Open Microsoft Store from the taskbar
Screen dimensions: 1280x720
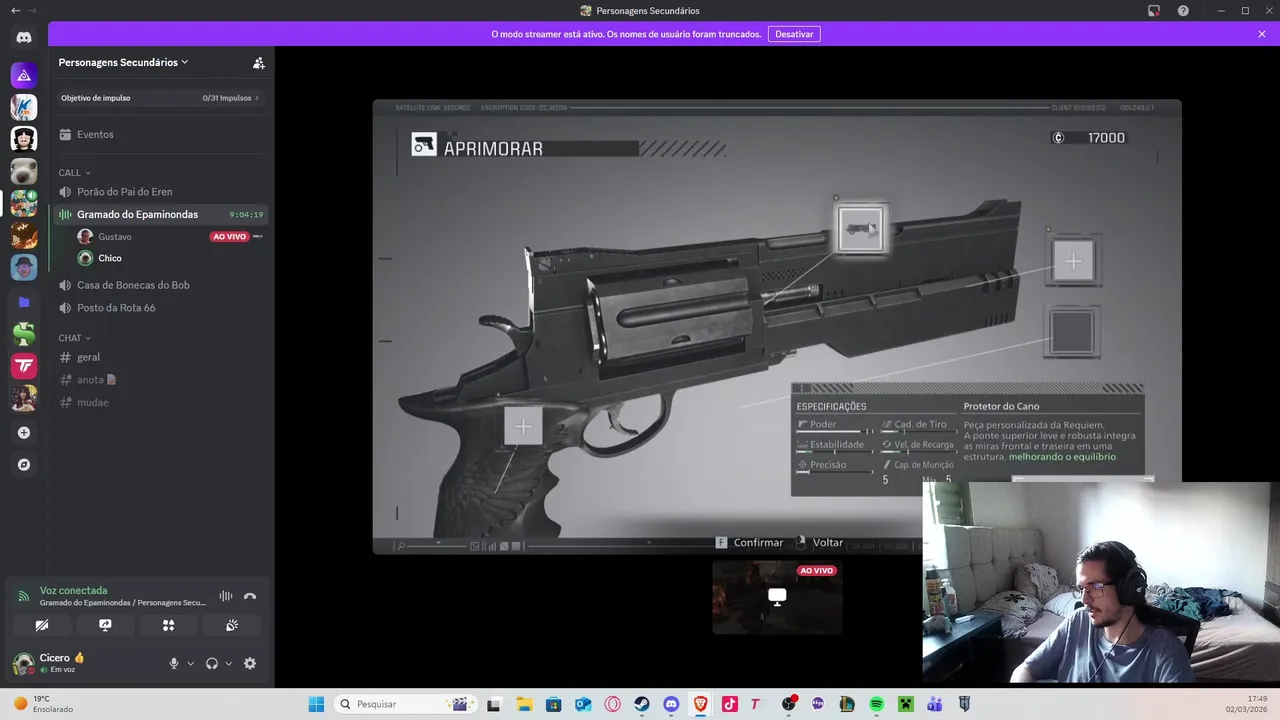[553, 704]
